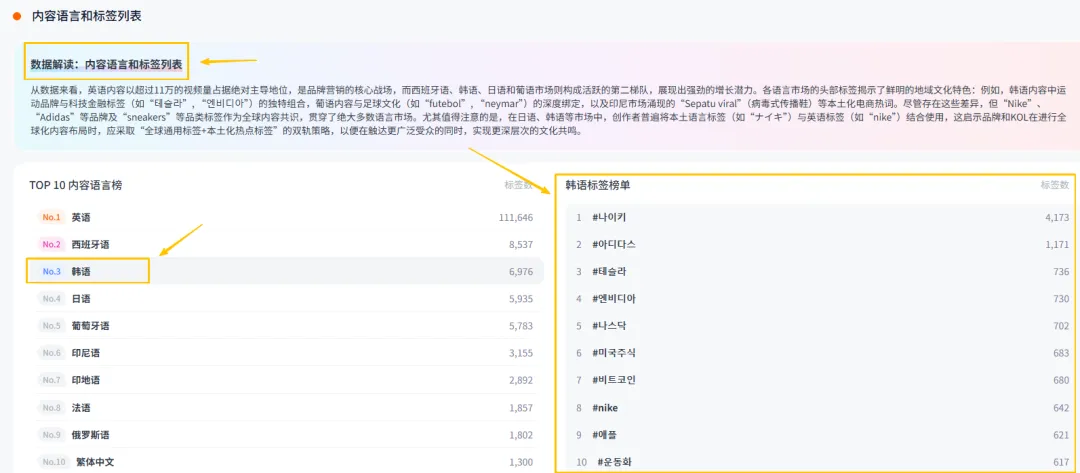1080x473 pixels.
Task: Select the 葡萄牙语 language row
Action: 286,326
